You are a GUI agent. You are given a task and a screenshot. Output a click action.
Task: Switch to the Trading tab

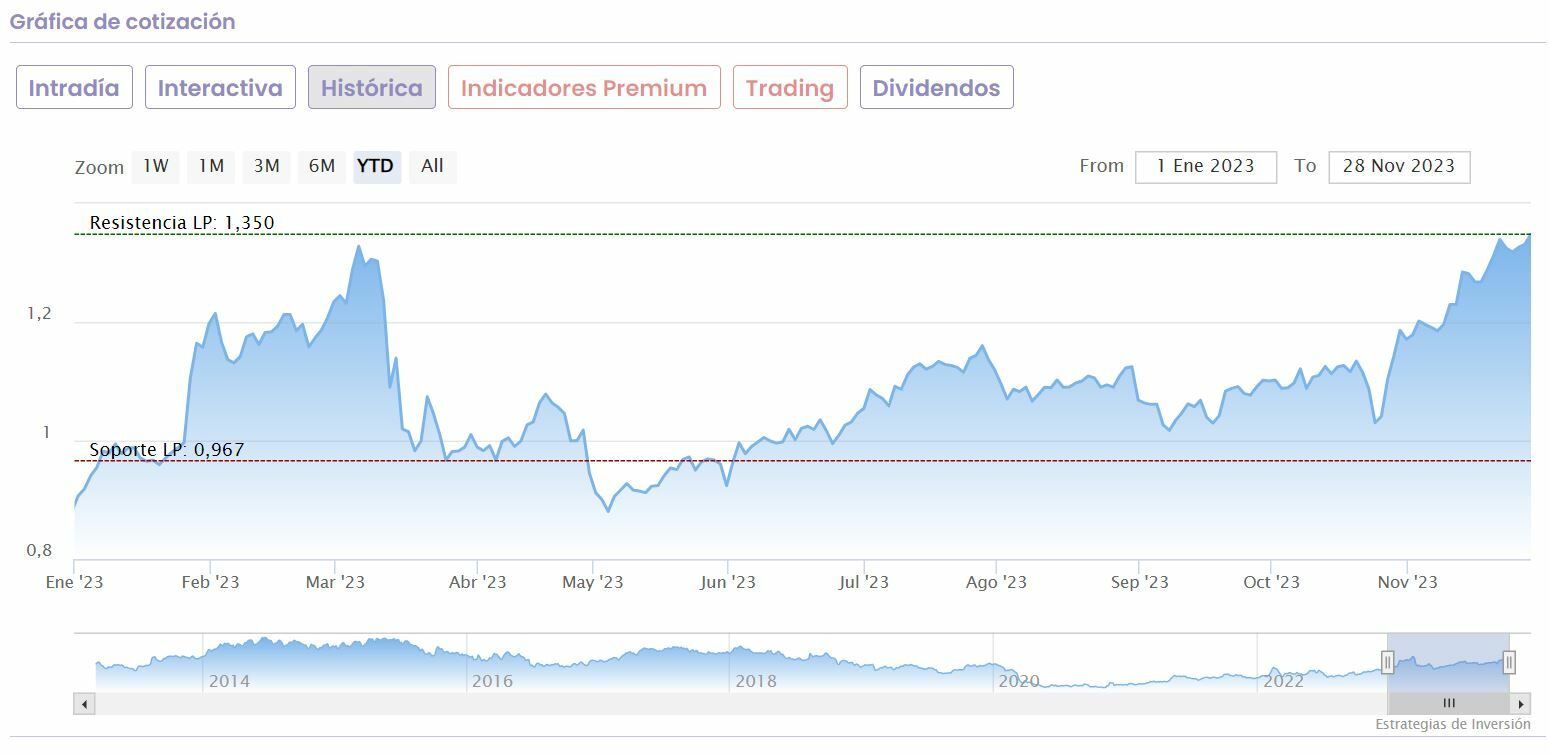click(x=790, y=88)
